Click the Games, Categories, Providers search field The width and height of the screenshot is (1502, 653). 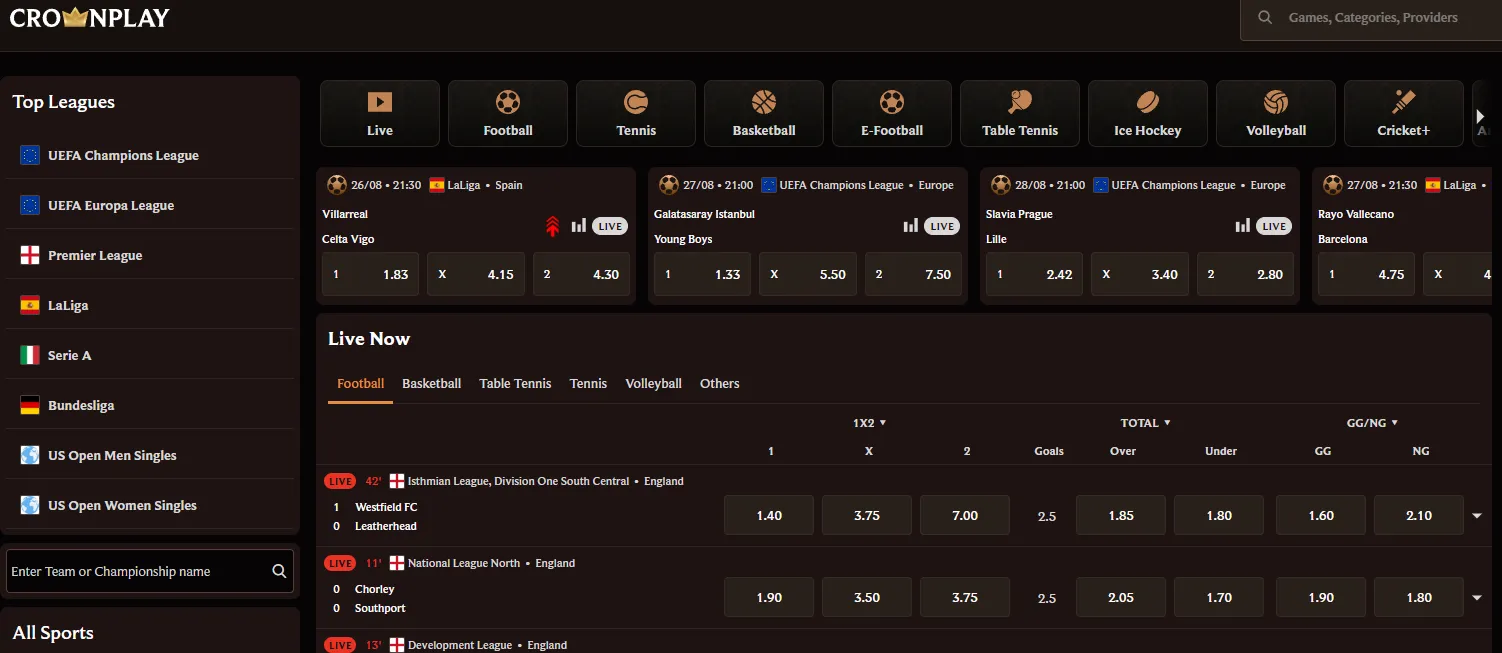[1371, 18]
